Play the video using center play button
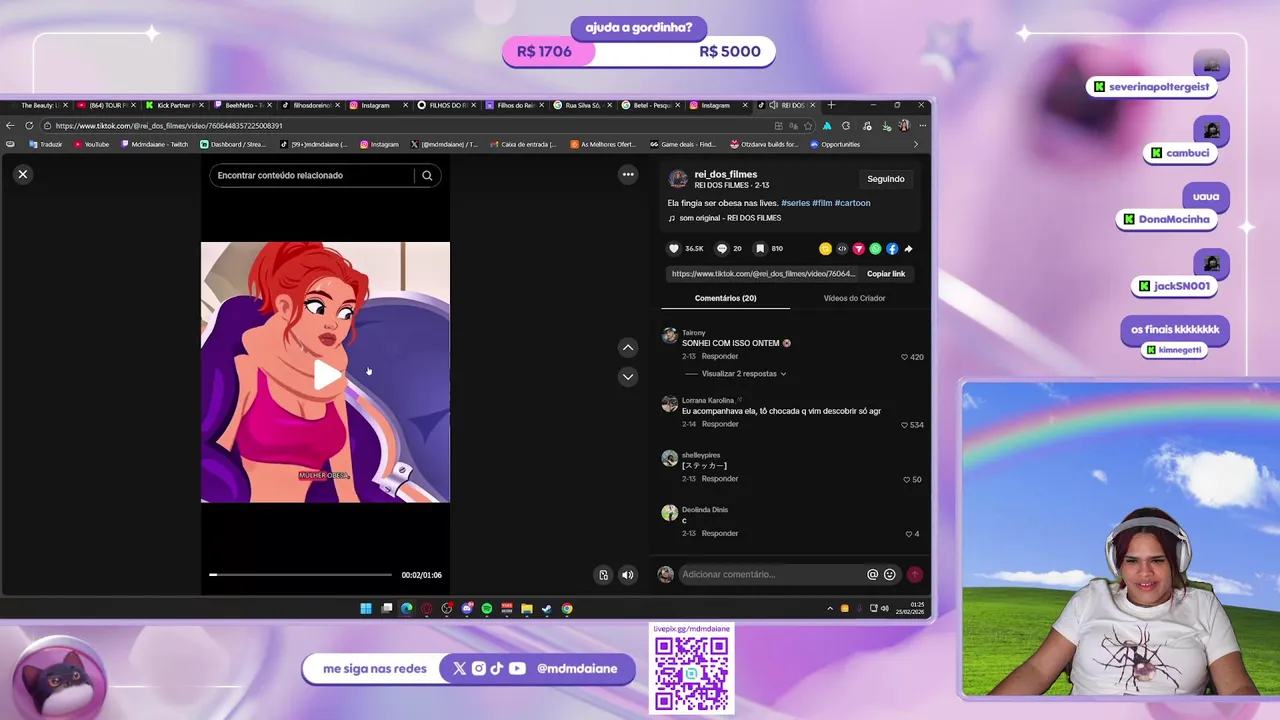Image resolution: width=1280 pixels, height=720 pixels. tap(326, 375)
